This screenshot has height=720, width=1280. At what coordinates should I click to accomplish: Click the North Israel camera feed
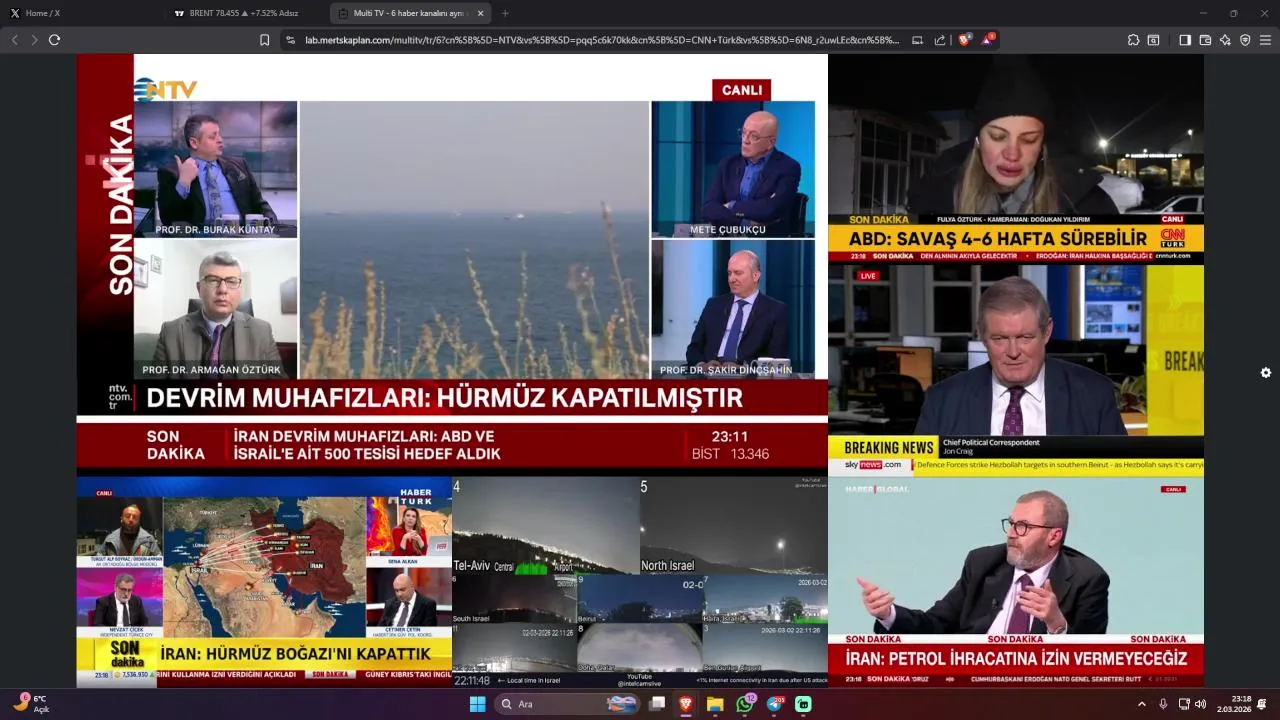pos(733,526)
